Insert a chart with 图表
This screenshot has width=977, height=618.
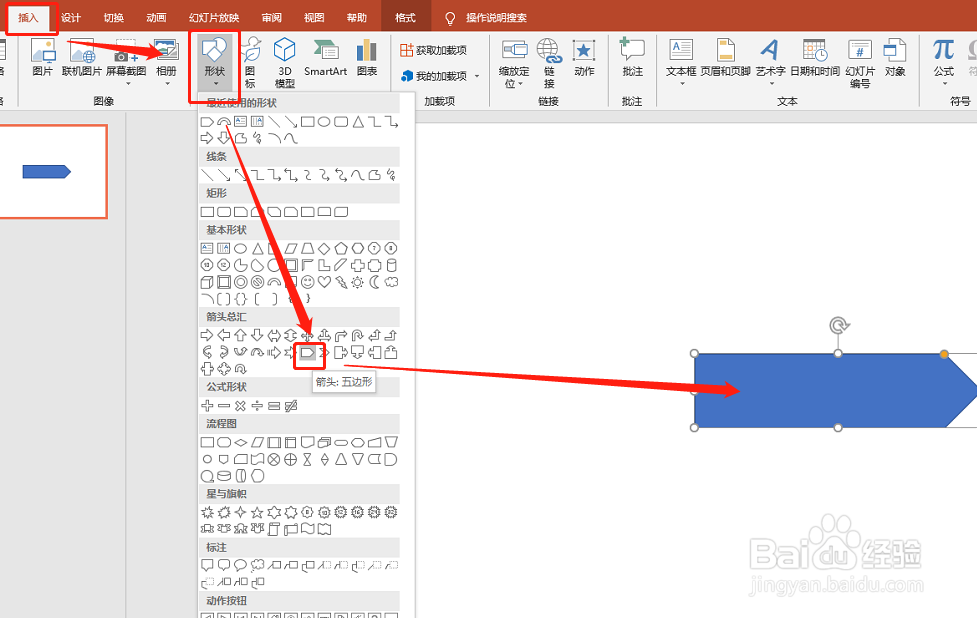367,57
